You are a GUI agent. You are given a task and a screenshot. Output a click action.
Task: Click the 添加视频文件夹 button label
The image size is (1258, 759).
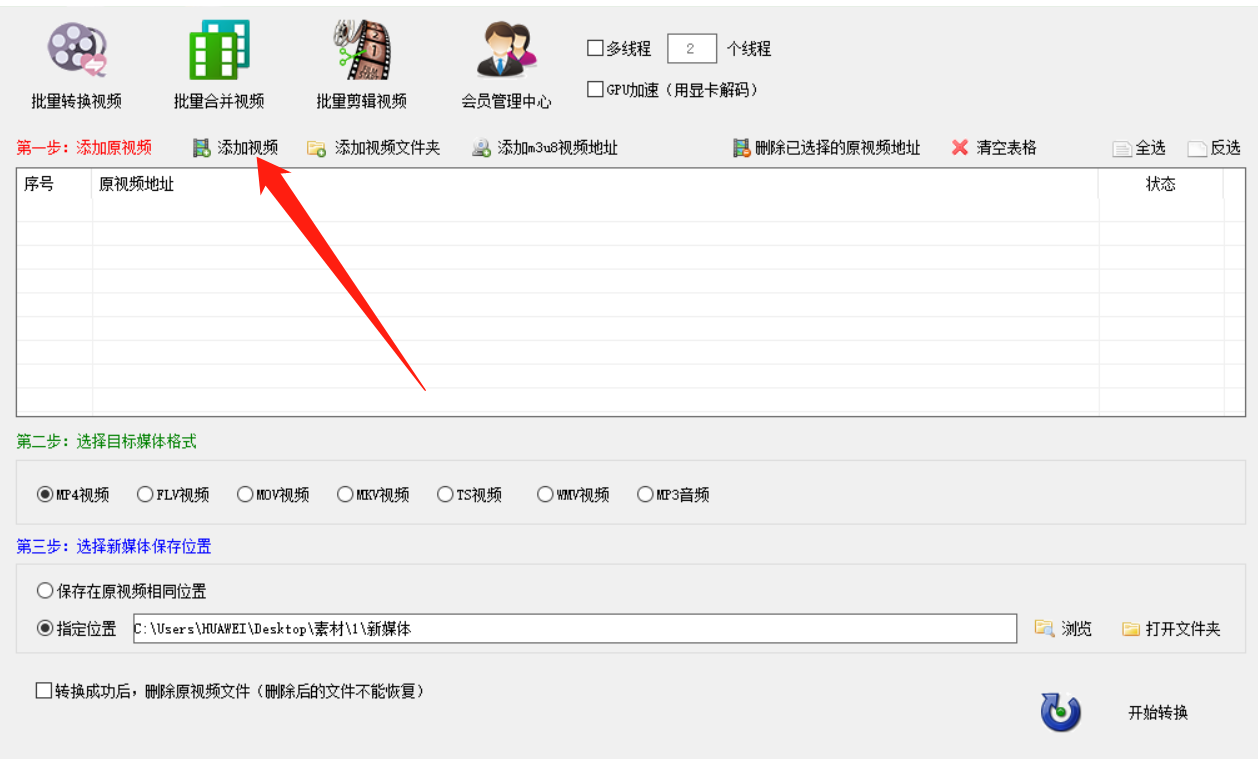387,148
